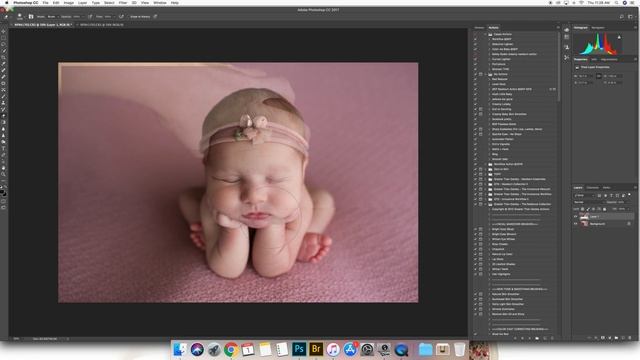The image size is (640, 360).
Task: Click the histogram cached data warning triangle
Action: (x=619, y=37)
